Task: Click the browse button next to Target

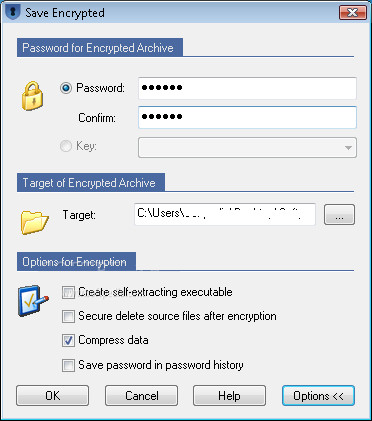Action: 339,215
